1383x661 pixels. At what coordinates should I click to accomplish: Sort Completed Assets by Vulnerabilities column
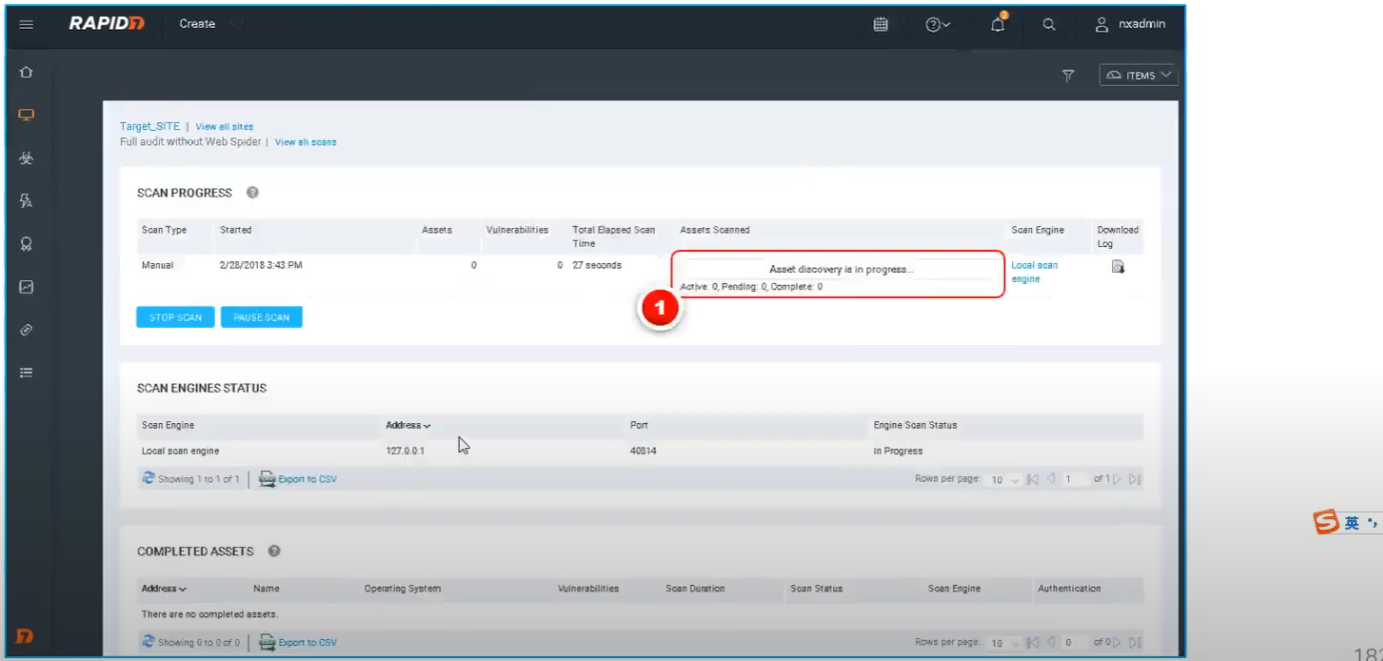click(x=588, y=589)
